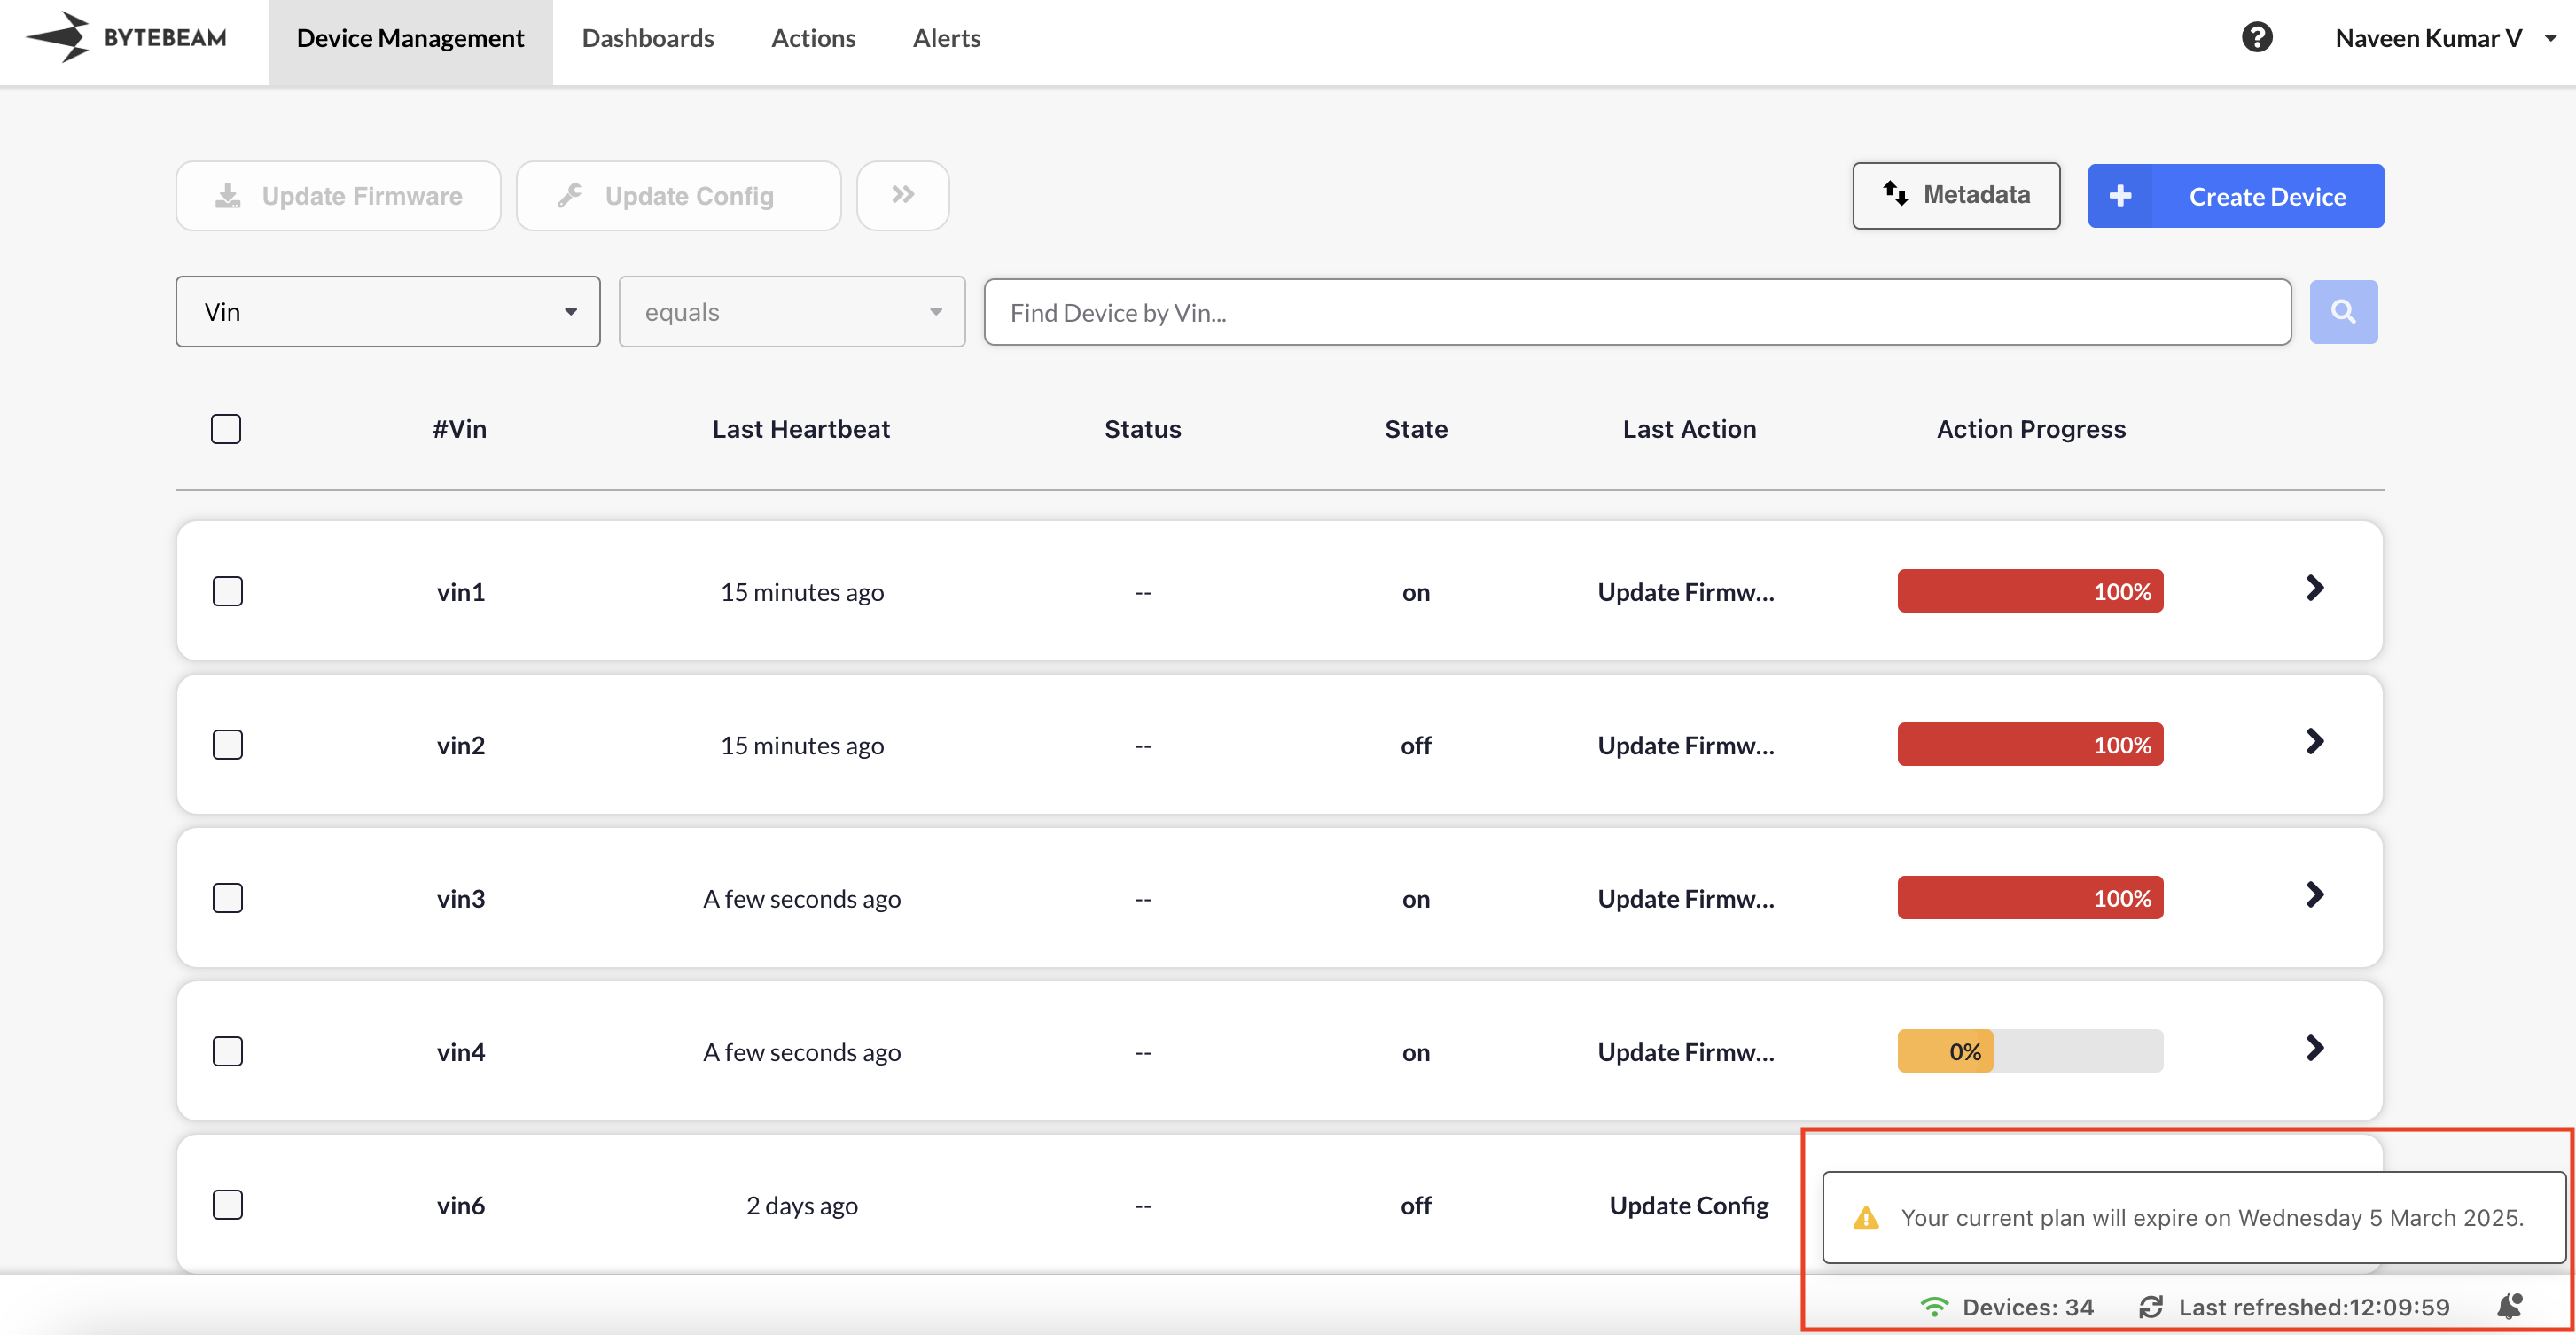The image size is (2576, 1335).
Task: Click the double-chevron more actions button
Action: click(902, 195)
